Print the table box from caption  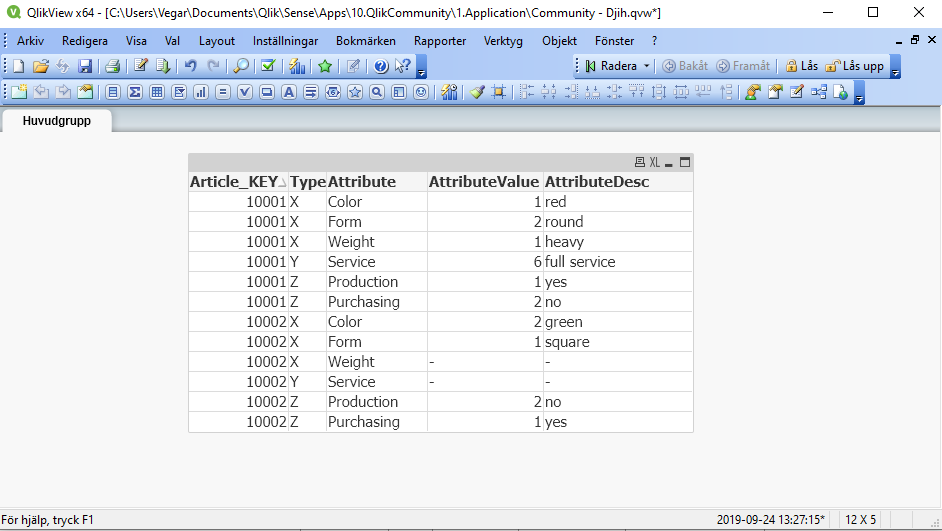click(640, 162)
